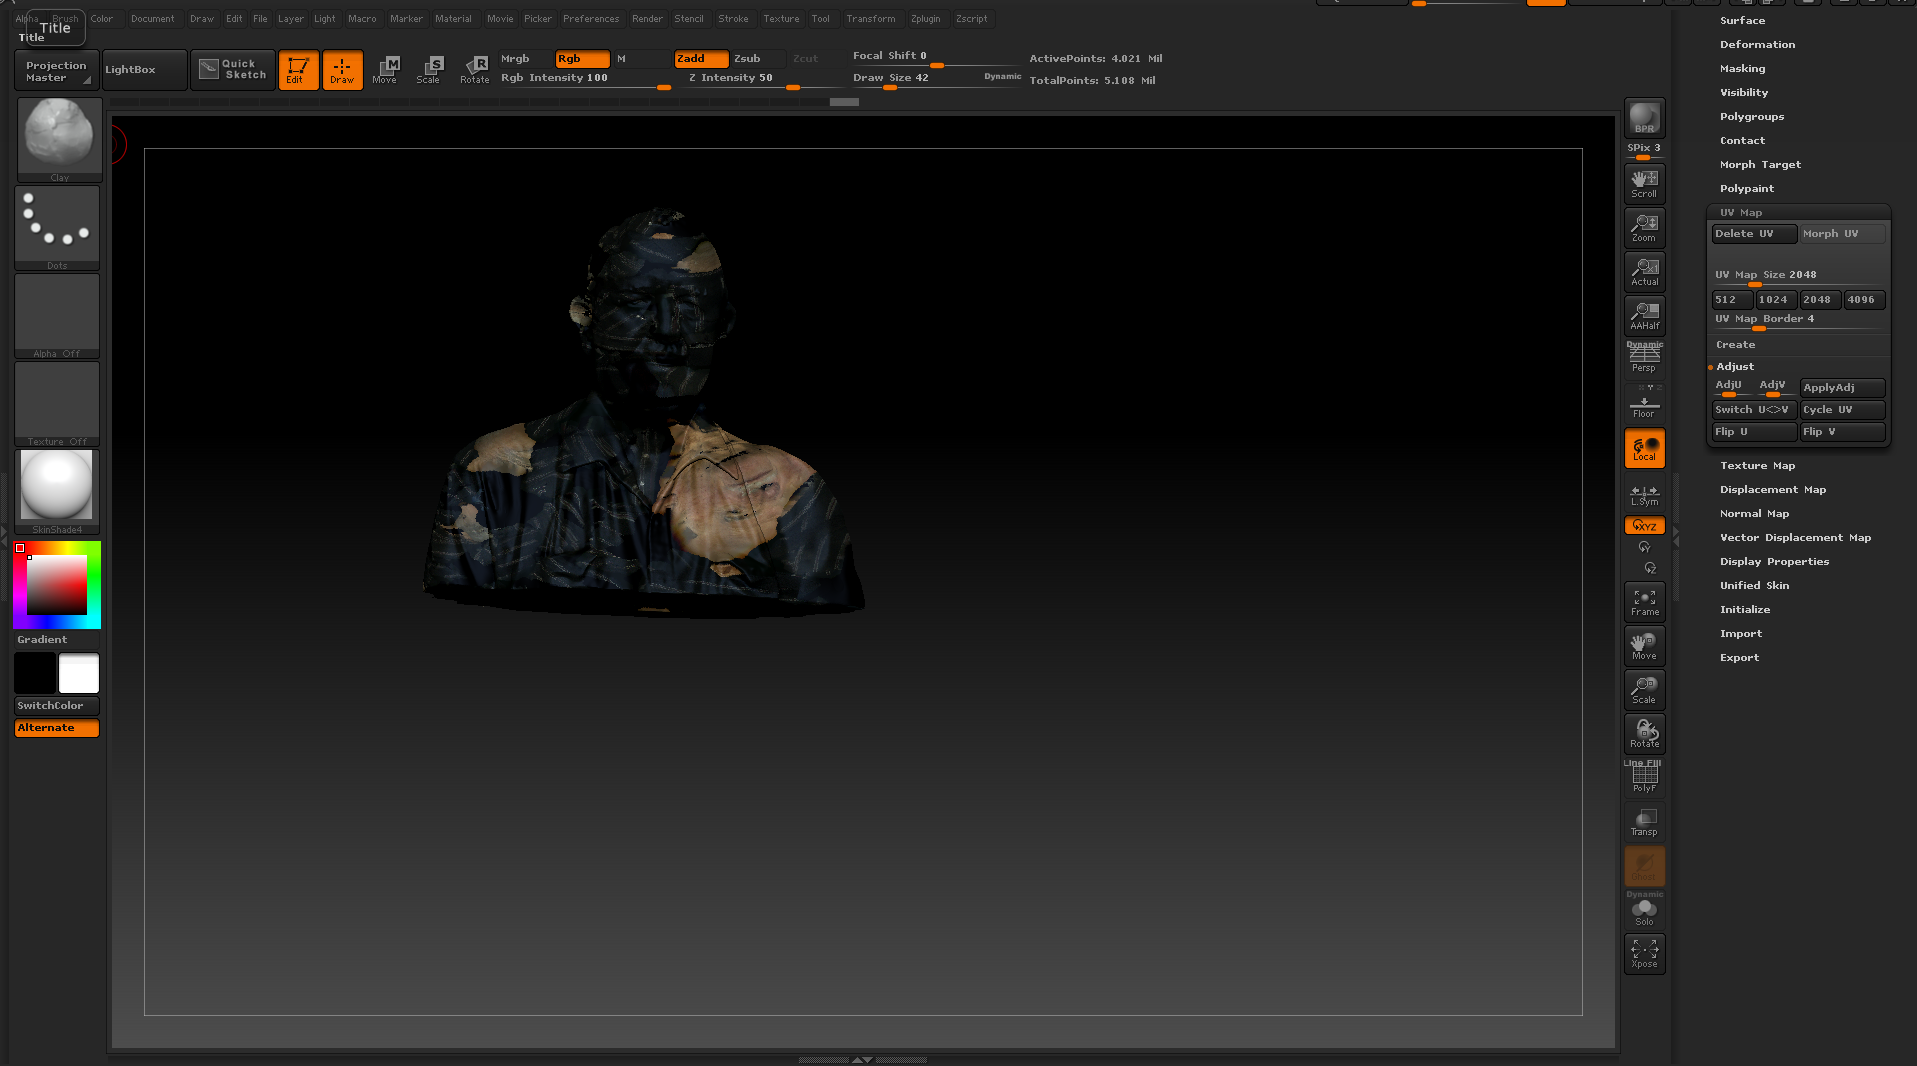Click right-shelf Scale view icon

point(1644,690)
